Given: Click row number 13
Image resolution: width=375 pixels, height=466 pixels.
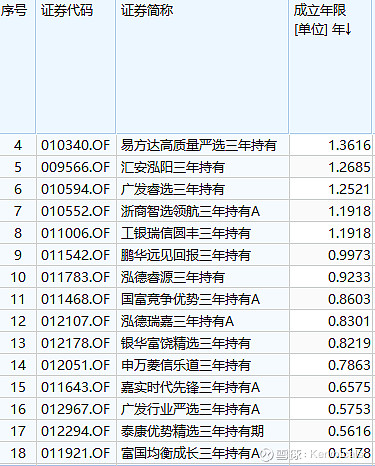Looking at the screenshot, I should tap(18, 343).
